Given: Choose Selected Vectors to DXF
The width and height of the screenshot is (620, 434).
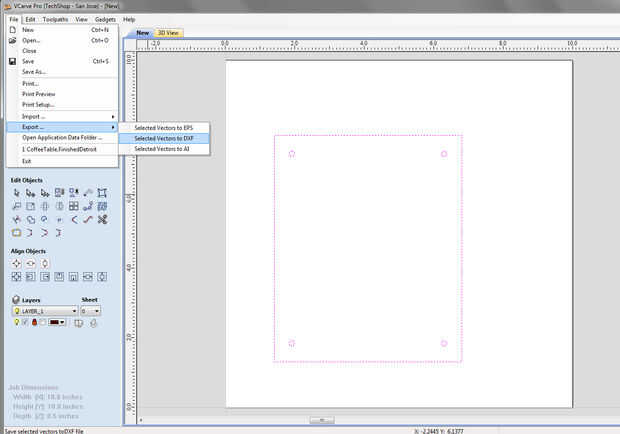Looking at the screenshot, I should click(x=164, y=138).
